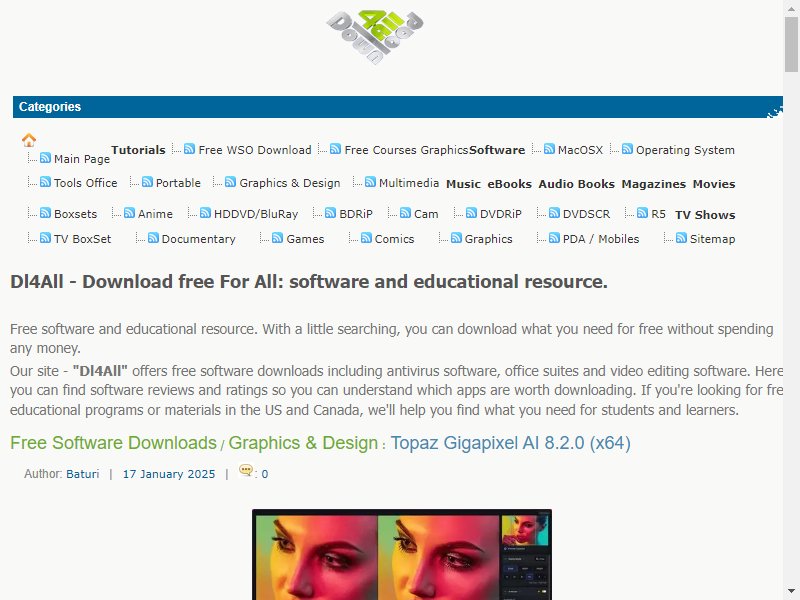800x600 pixels.
Task: Click the orange home icon
Action: (x=29, y=140)
